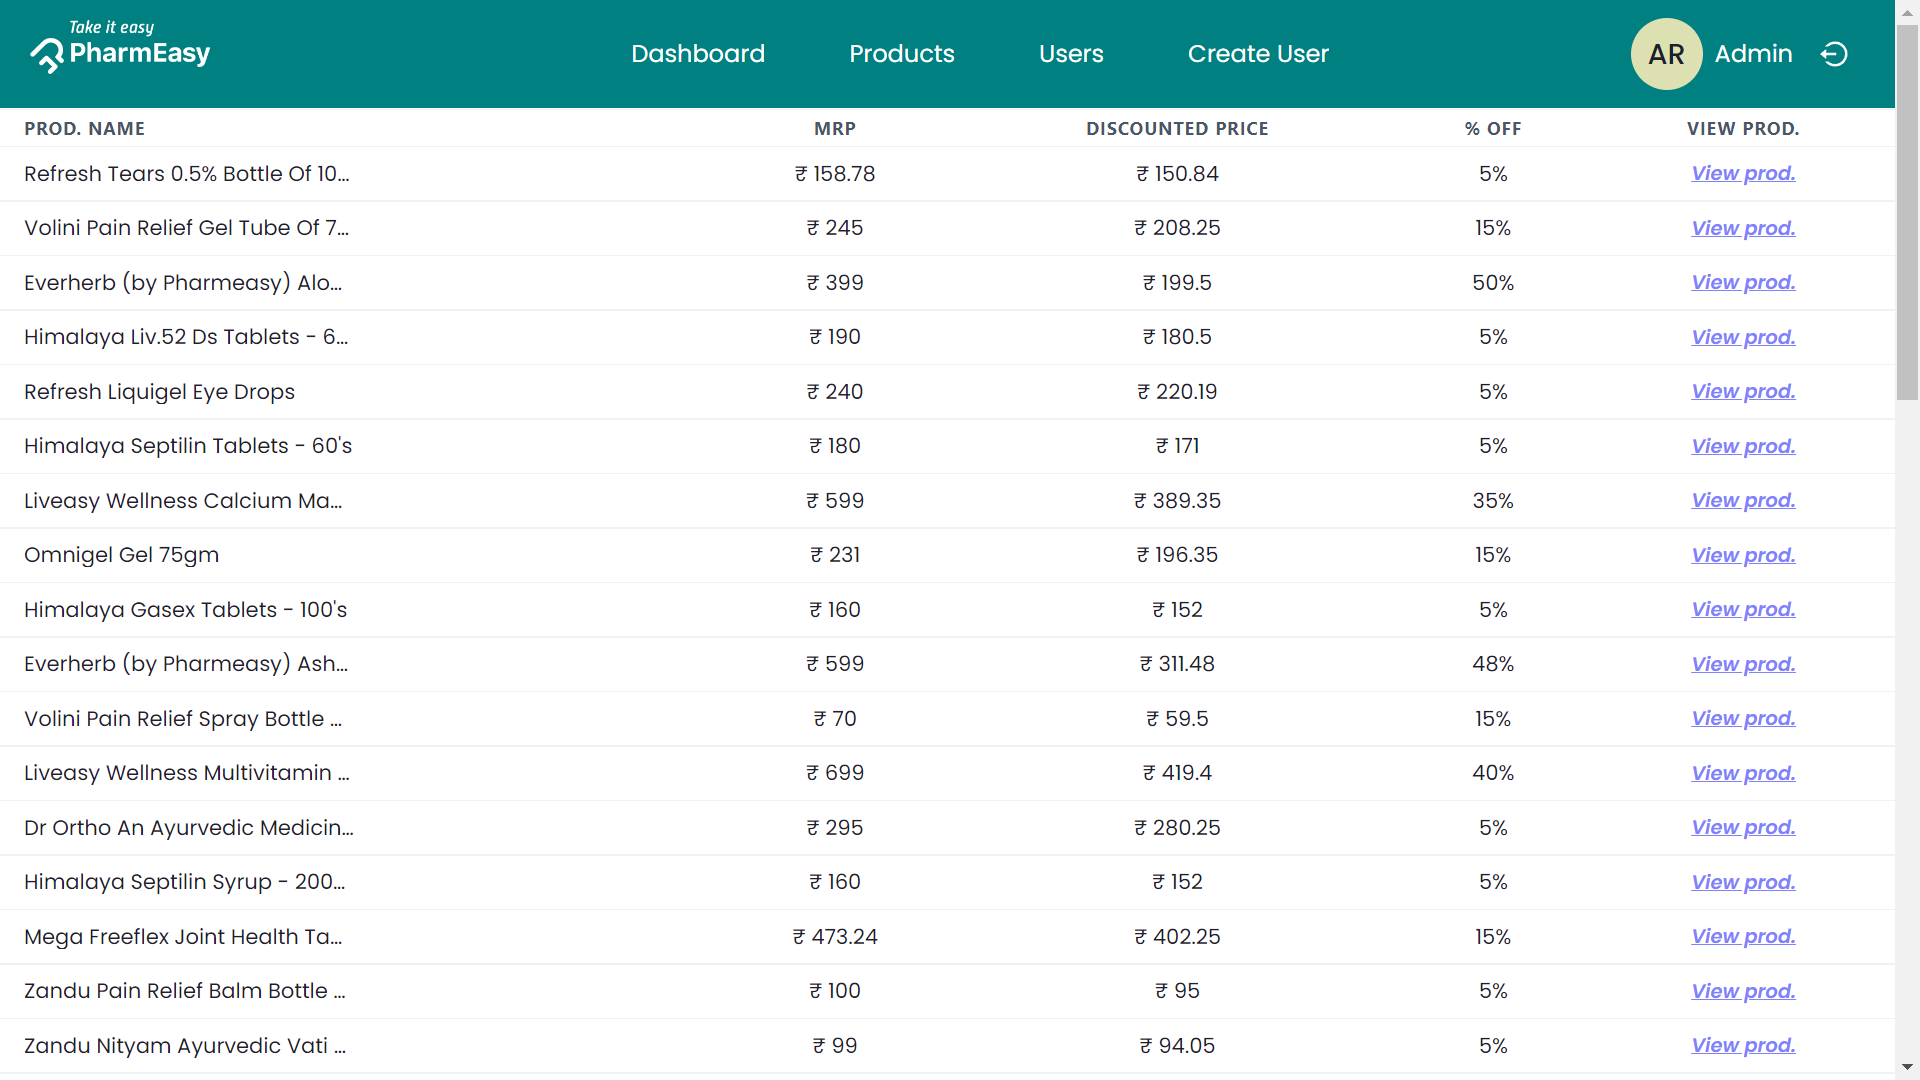Open the Dashboard menu item
Viewport: 1920px width, 1080px height.
point(697,54)
